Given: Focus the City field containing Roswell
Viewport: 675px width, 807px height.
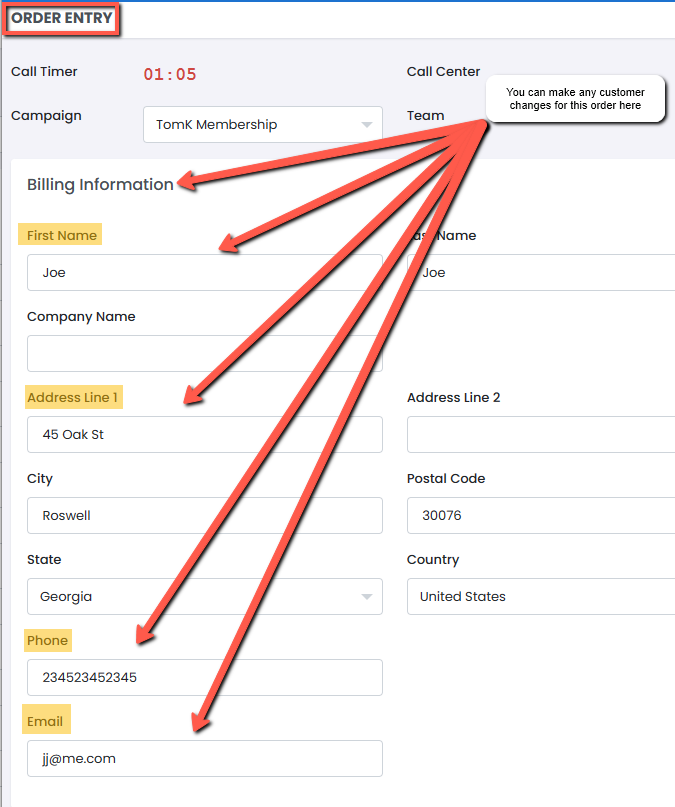Looking at the screenshot, I should pyautogui.click(x=204, y=516).
